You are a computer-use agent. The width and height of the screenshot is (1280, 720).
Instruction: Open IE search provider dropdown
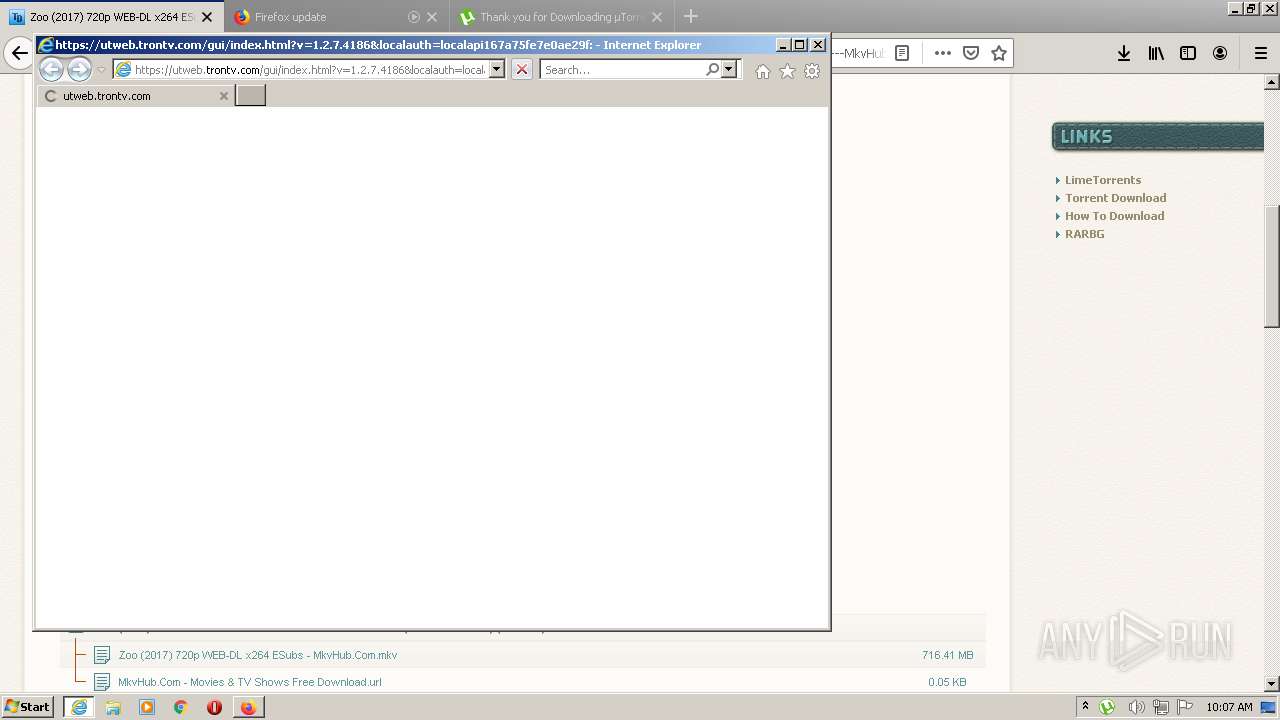pos(729,70)
